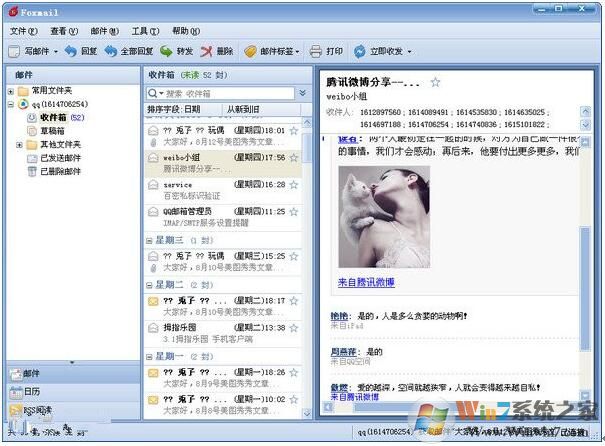Click the Foxmail logo in title bar
Image resolution: width=605 pixels, height=446 pixels.
[14, 12]
